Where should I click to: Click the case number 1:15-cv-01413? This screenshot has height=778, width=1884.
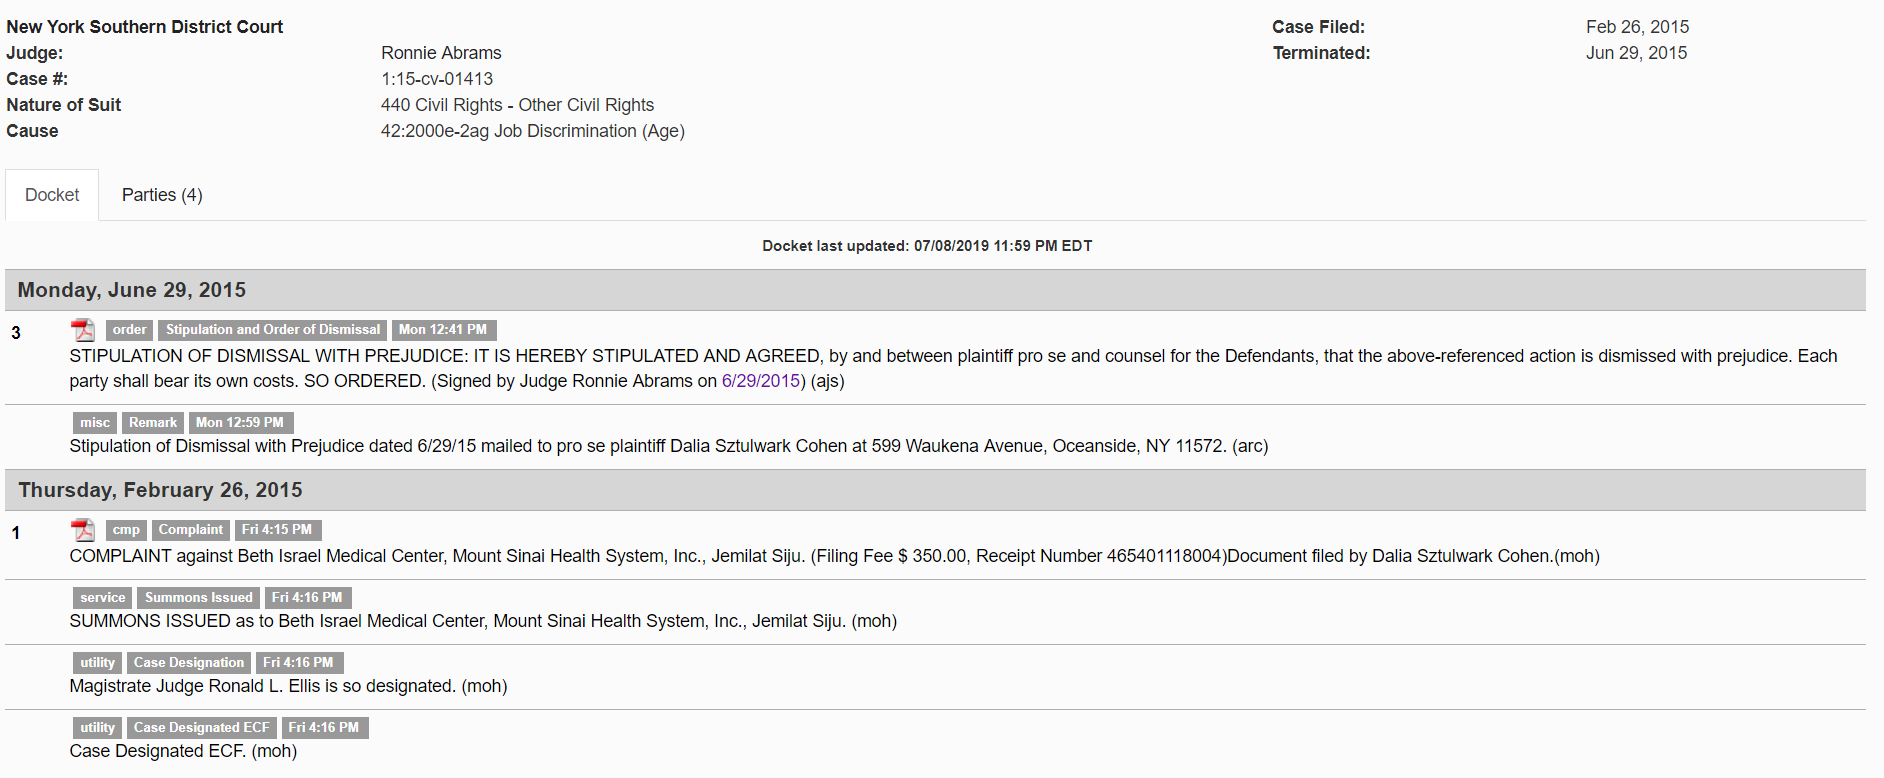[x=437, y=79]
